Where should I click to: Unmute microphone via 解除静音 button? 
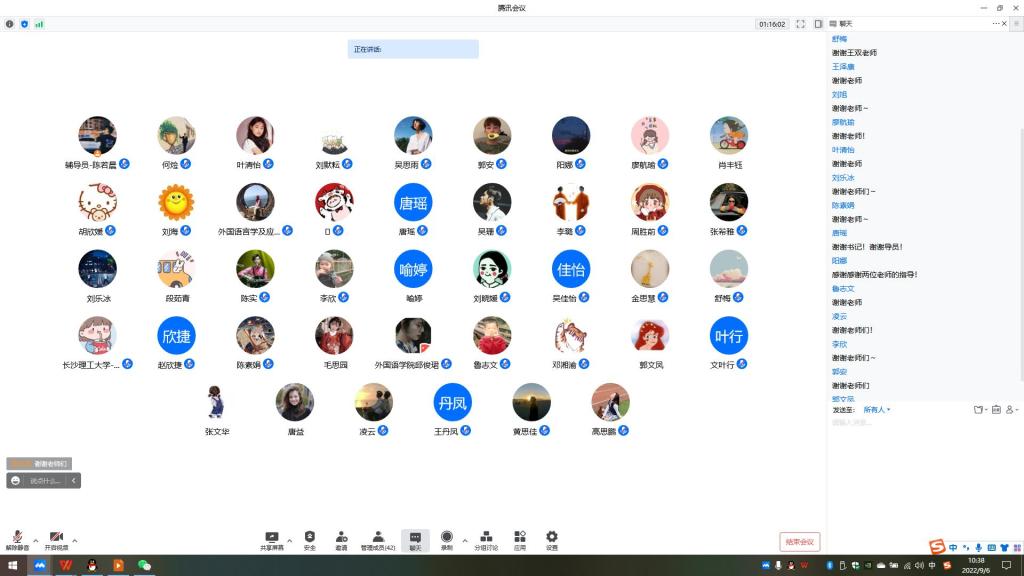17,540
